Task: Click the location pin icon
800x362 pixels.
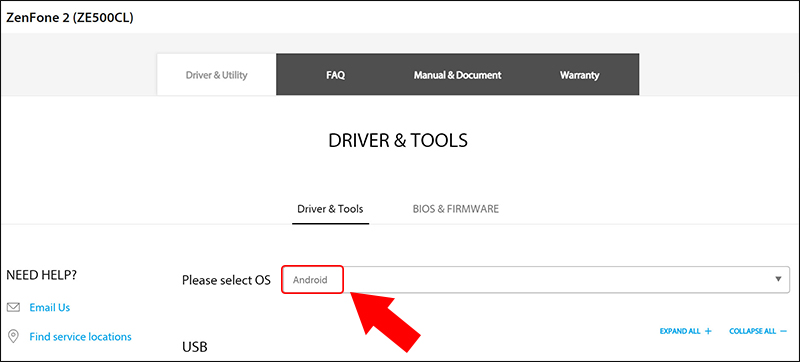Action: click(13, 337)
